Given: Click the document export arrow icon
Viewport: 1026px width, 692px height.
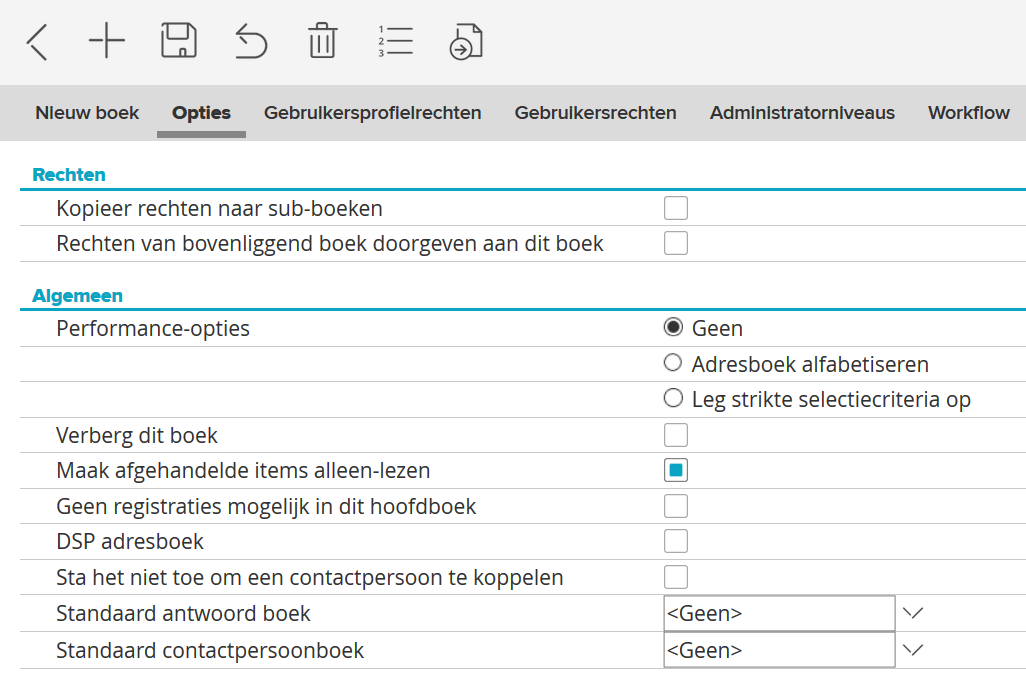Looking at the screenshot, I should coord(467,42).
